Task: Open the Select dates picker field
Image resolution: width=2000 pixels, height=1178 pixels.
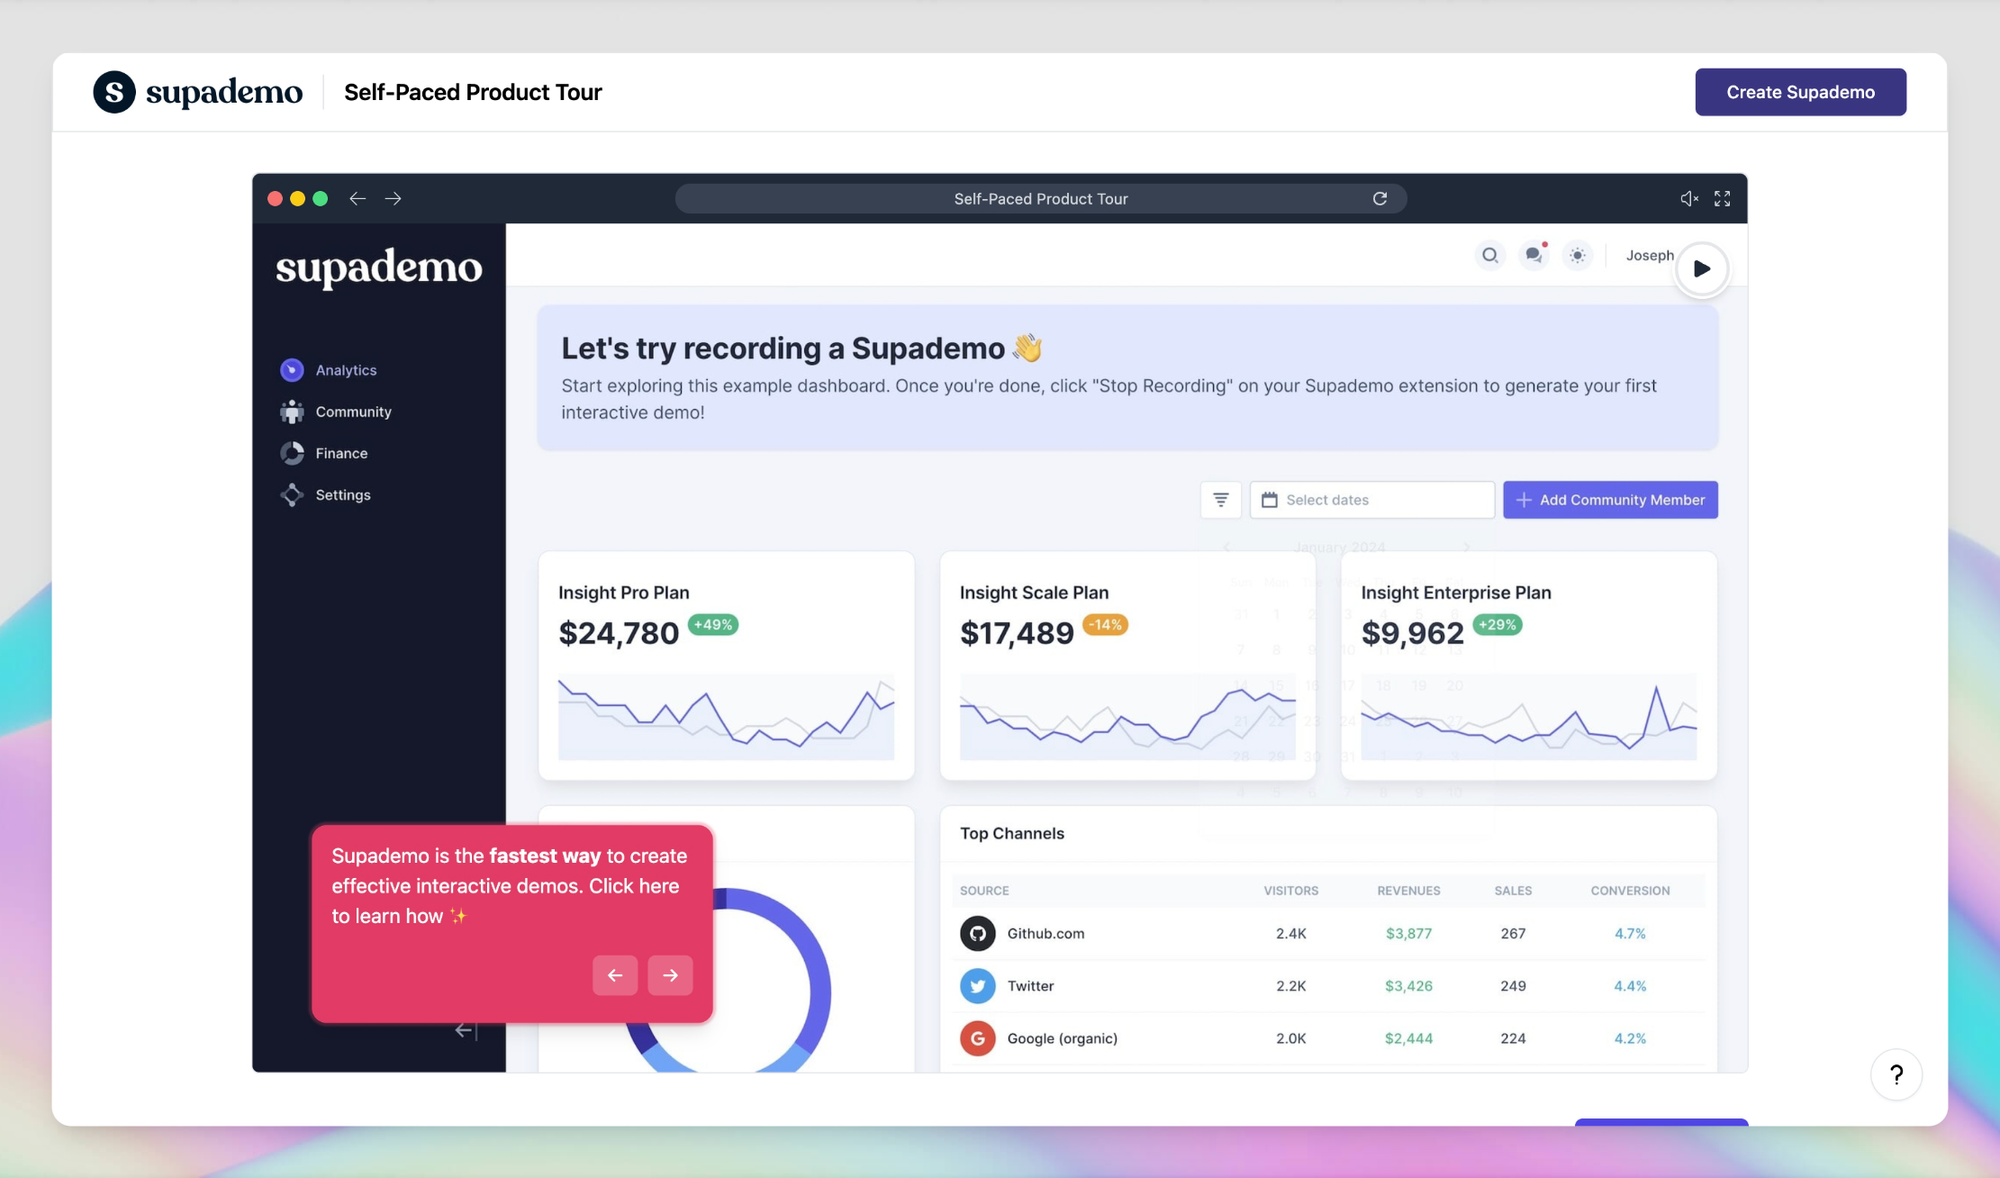Action: [1372, 500]
